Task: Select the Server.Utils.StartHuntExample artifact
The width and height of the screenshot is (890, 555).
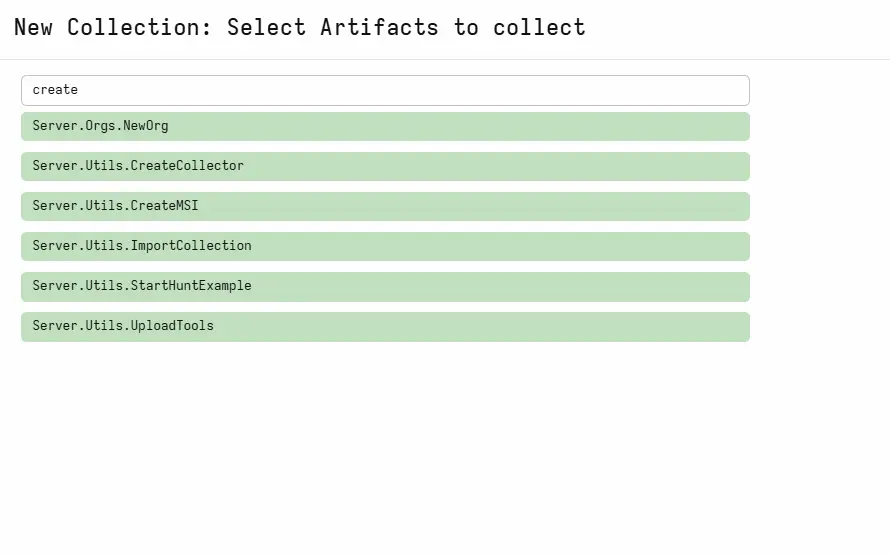Action: (x=385, y=287)
